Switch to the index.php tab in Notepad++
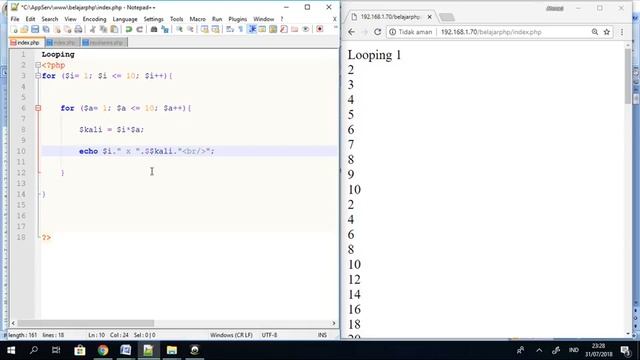The image size is (640, 360). tap(26, 42)
